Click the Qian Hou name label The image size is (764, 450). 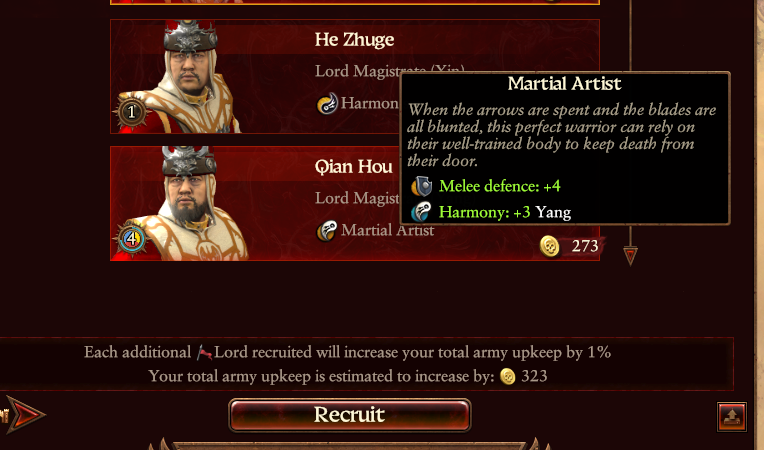353,167
